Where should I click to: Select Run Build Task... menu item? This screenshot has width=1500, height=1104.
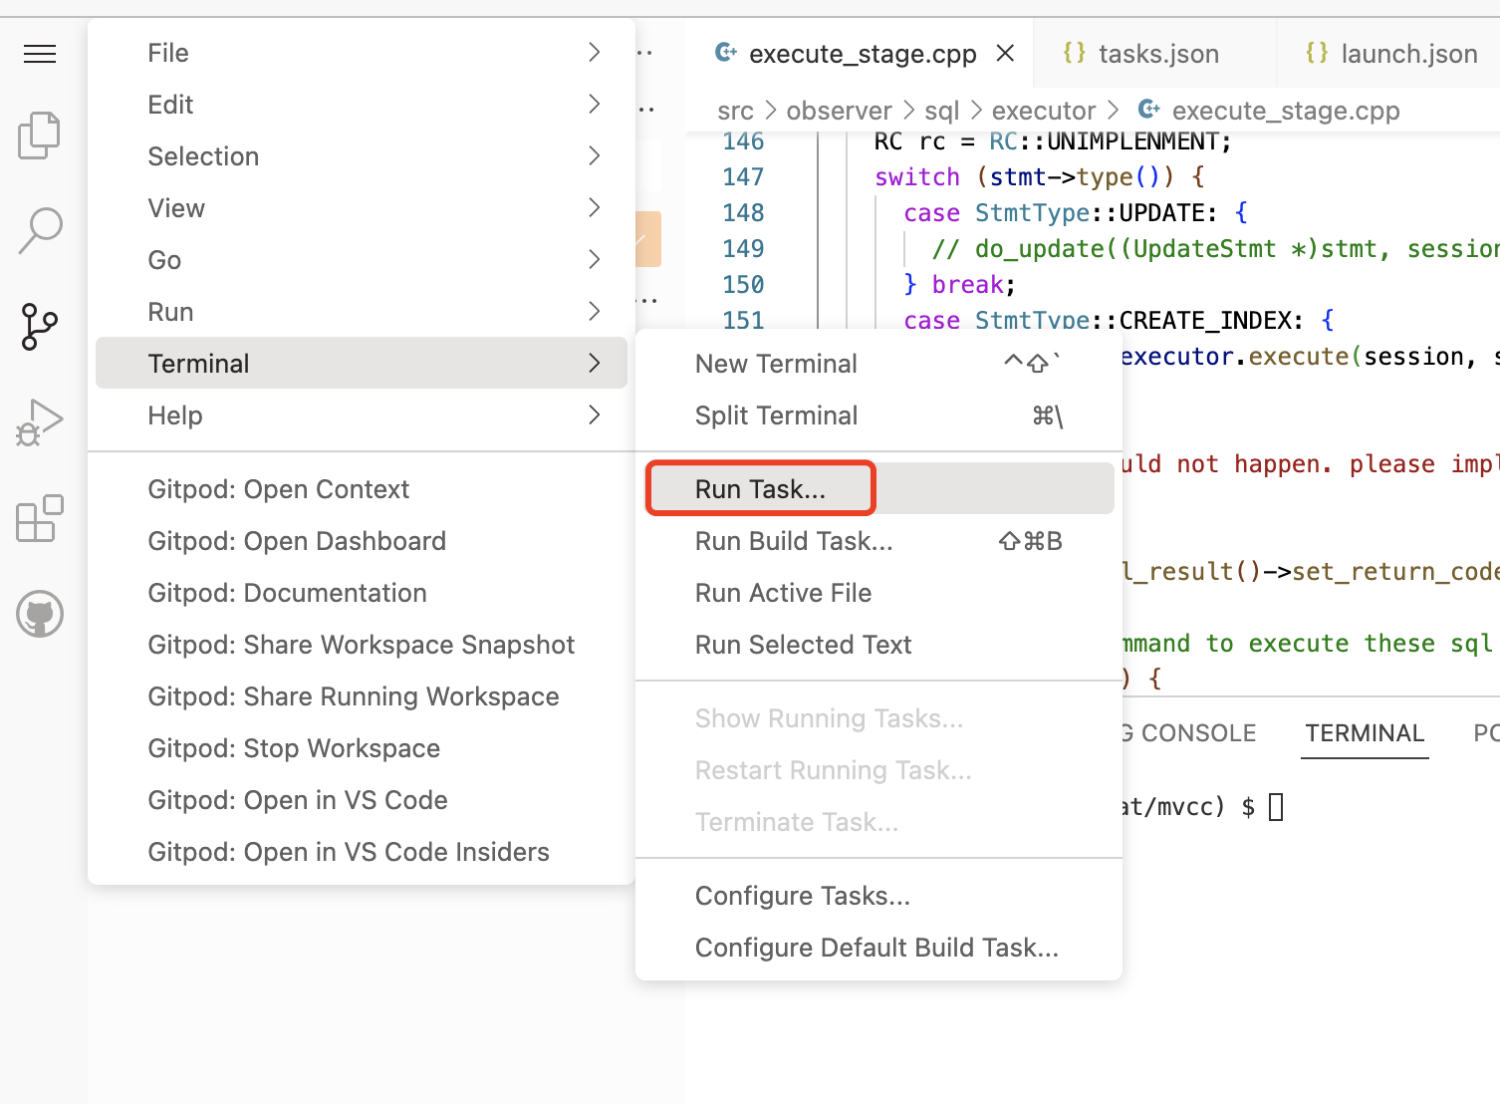tap(879, 541)
